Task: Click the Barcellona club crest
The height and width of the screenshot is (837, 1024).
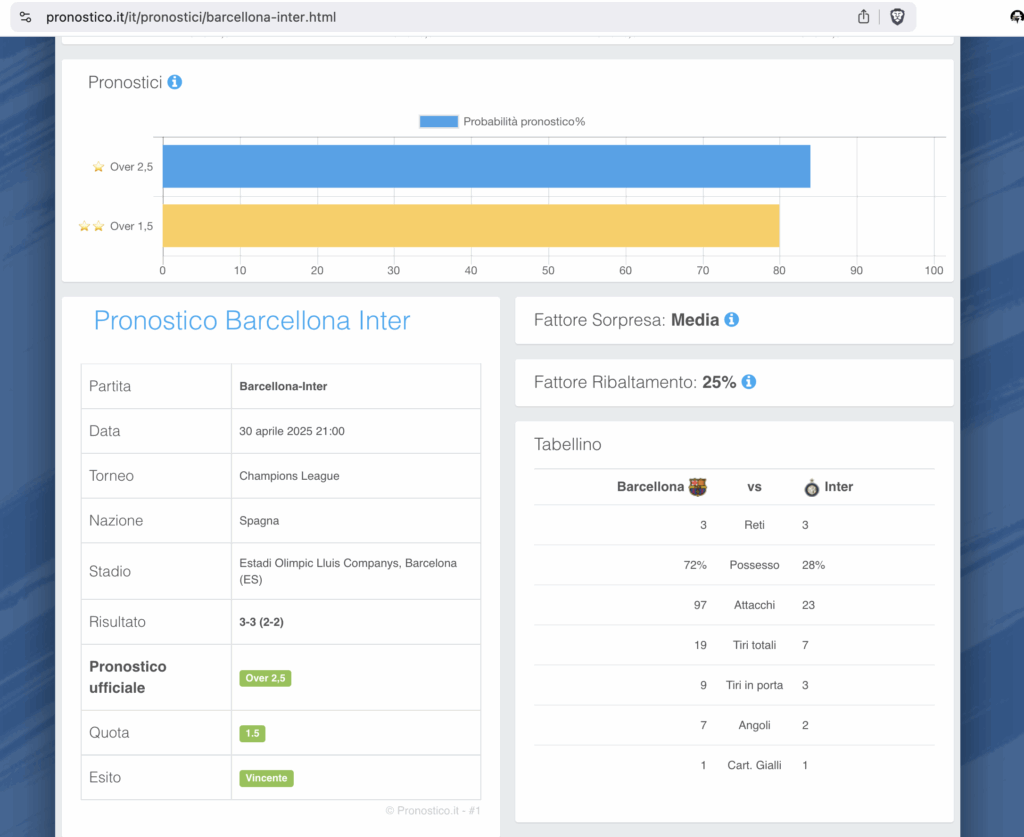Action: [697, 487]
